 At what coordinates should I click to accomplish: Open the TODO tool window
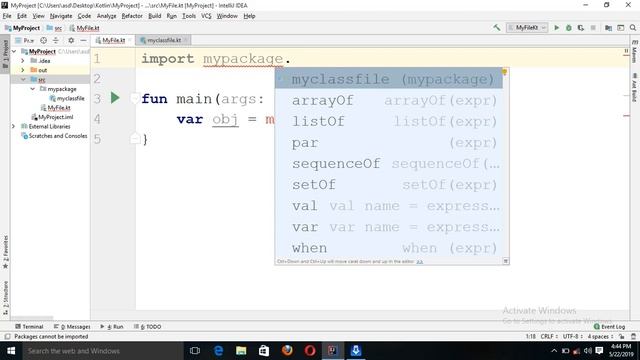(x=147, y=327)
